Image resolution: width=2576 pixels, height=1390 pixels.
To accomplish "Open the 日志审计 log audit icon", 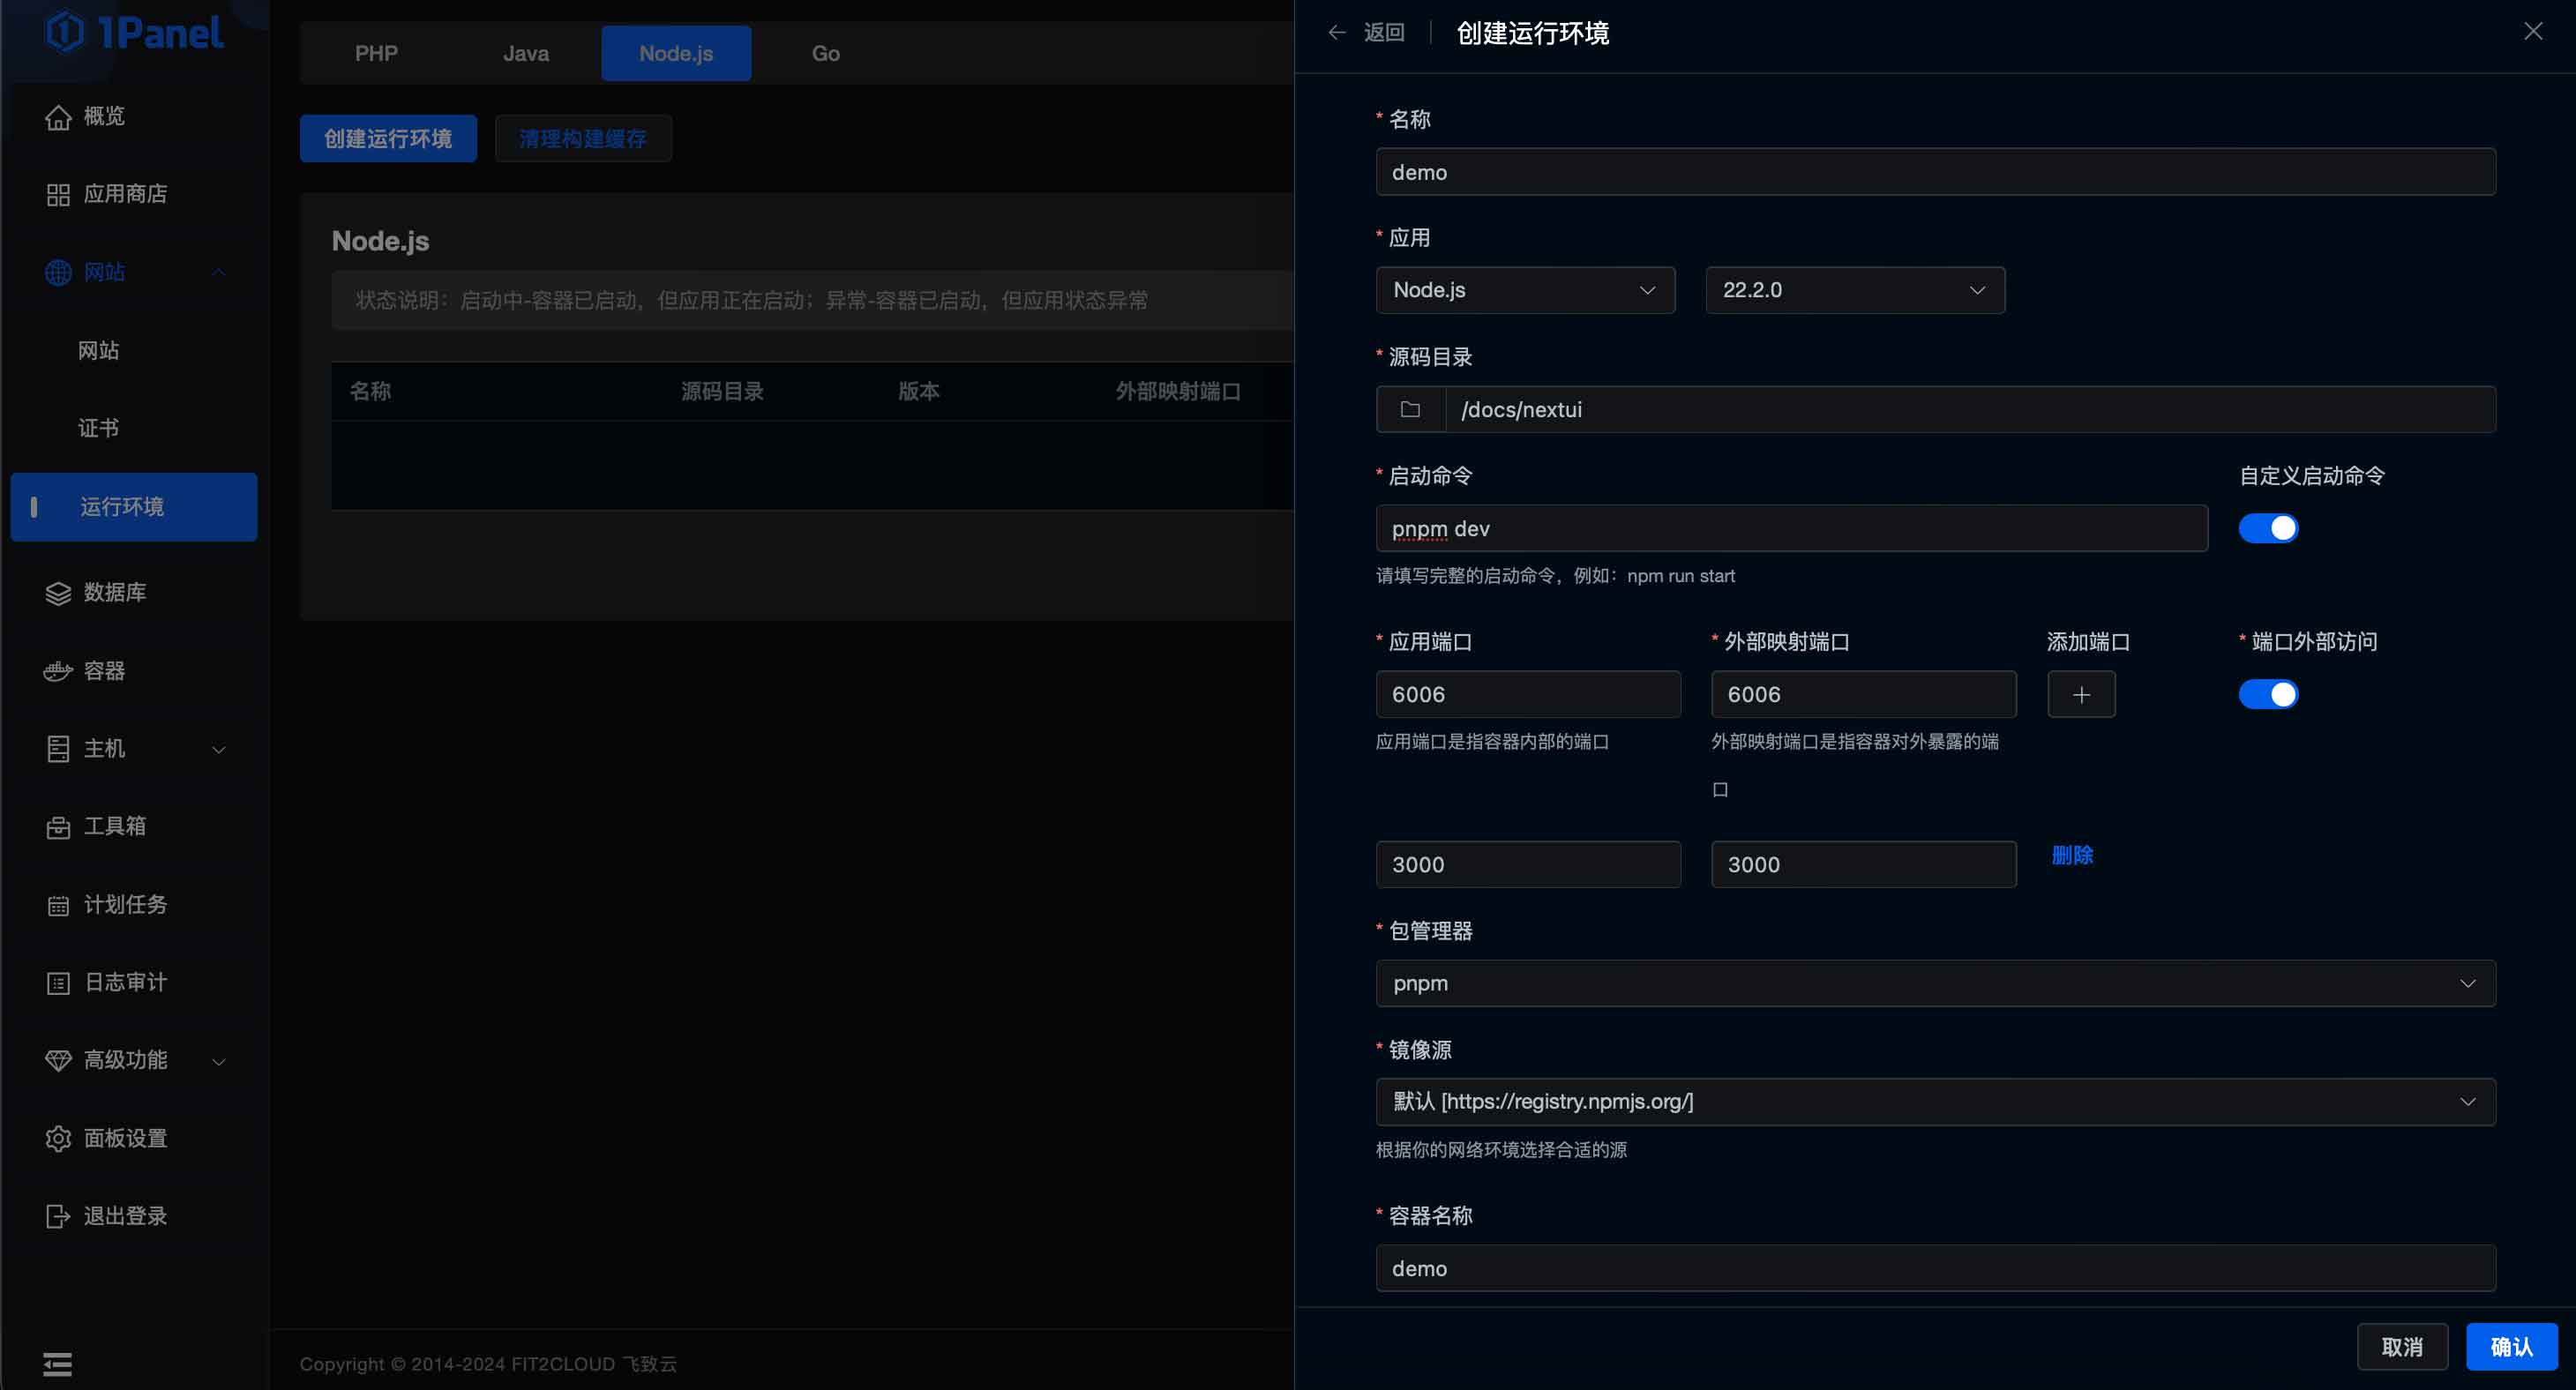I will pos(58,983).
